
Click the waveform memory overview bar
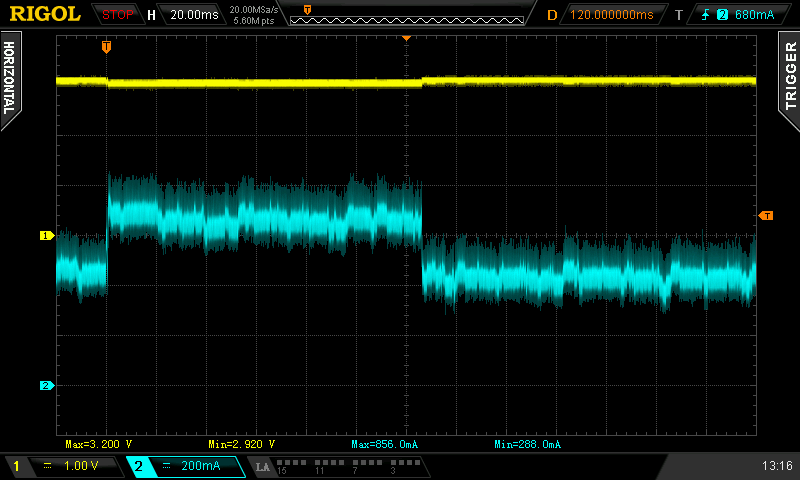coord(407,20)
